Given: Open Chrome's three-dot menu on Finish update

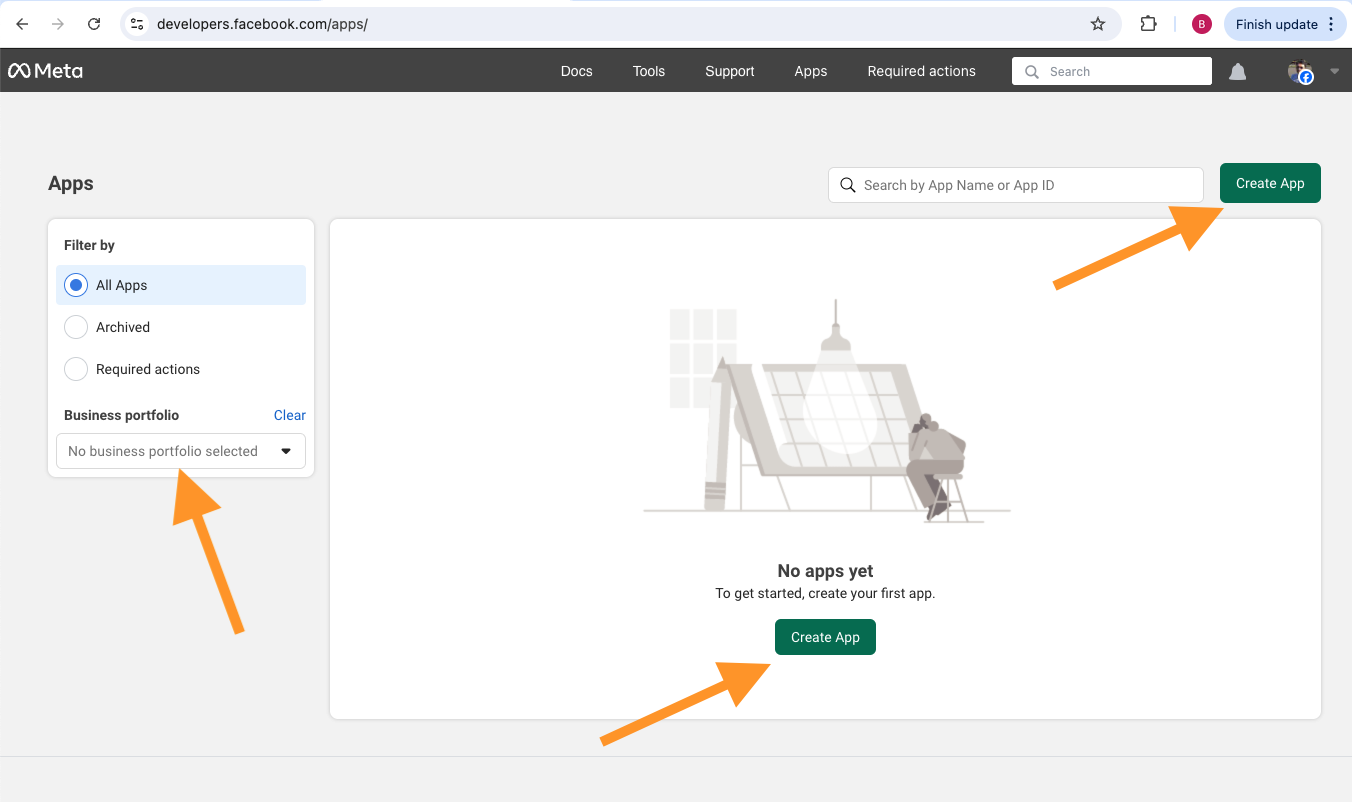Looking at the screenshot, I should (1330, 24).
